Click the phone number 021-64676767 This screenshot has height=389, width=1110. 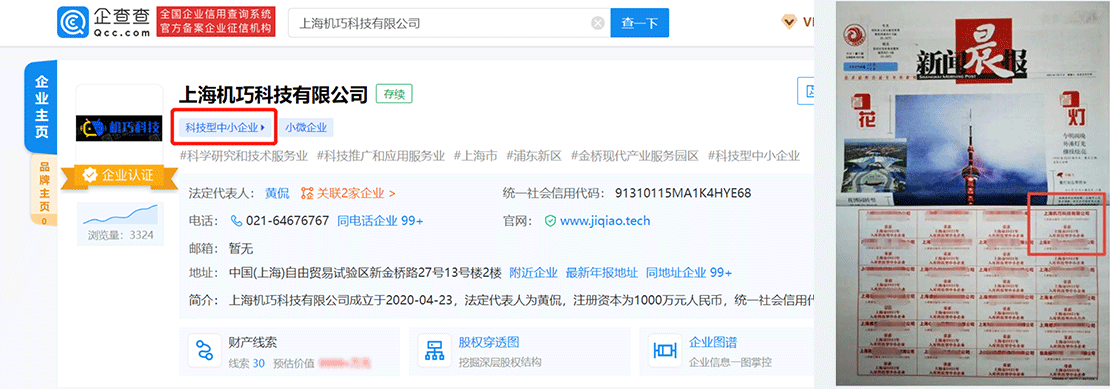coord(287,221)
